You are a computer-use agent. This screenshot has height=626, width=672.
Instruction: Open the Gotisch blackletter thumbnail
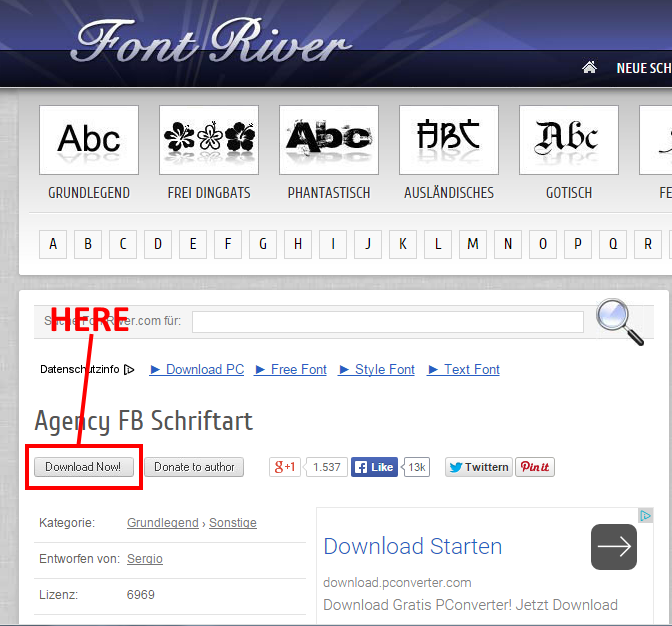[x=569, y=140]
